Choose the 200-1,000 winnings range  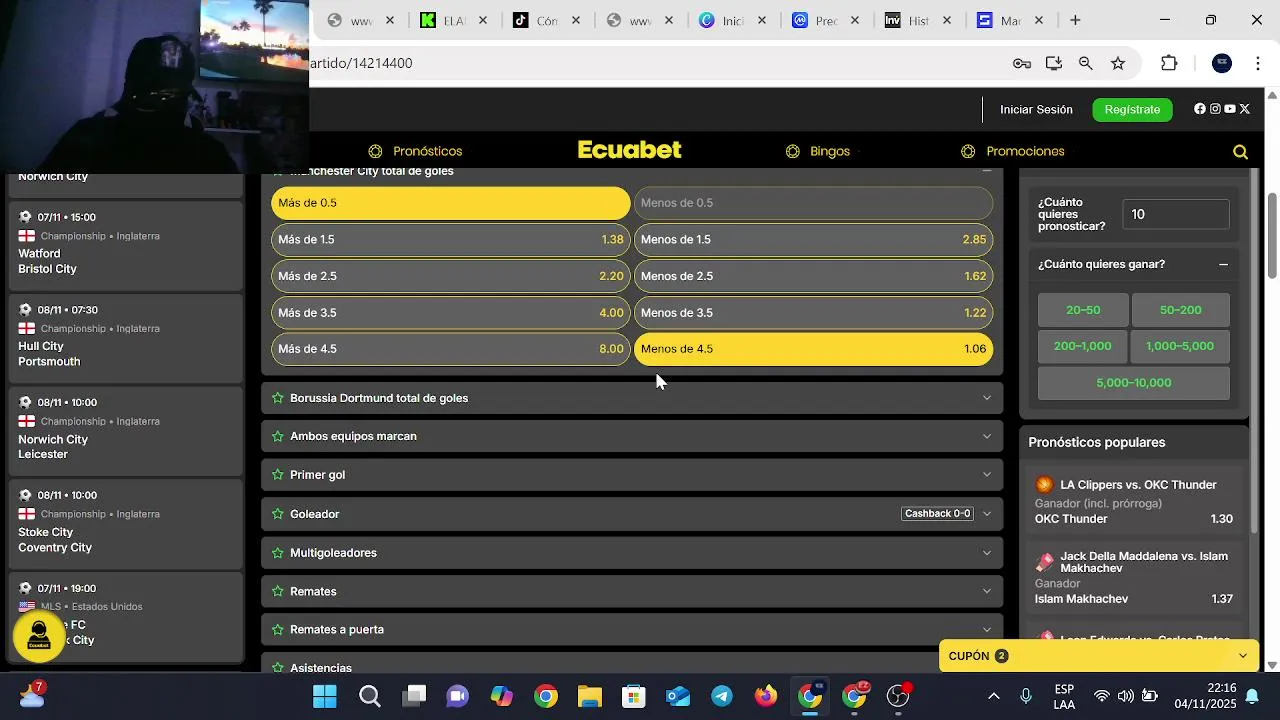pyautogui.click(x=1083, y=346)
